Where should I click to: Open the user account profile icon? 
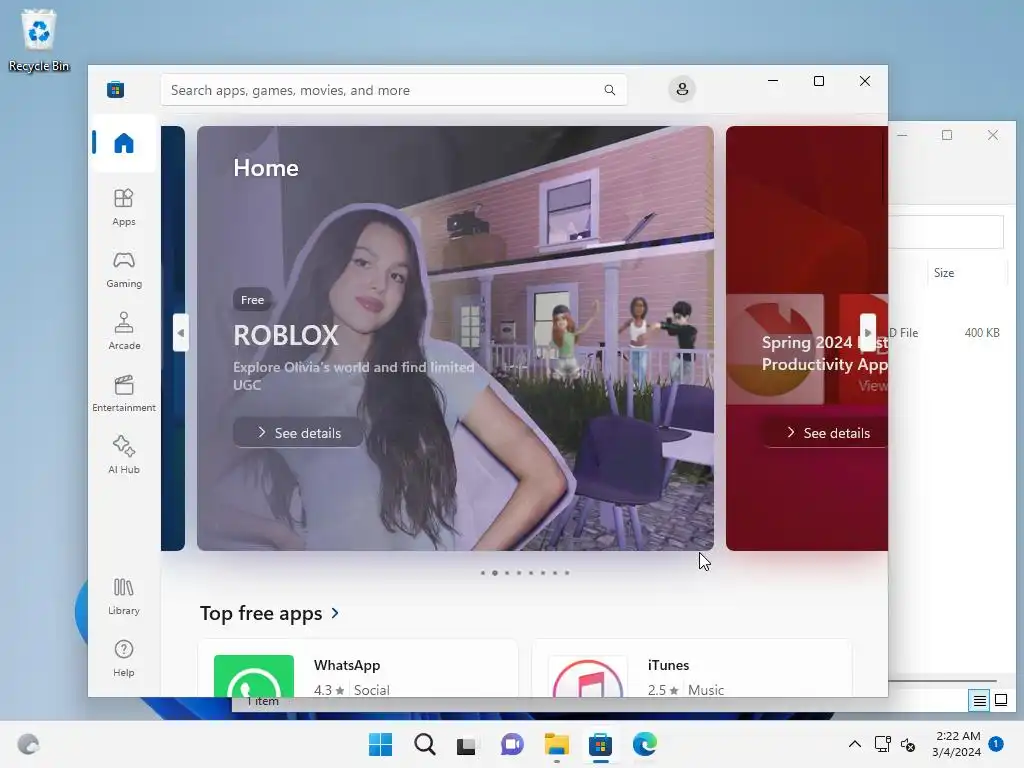click(x=682, y=89)
